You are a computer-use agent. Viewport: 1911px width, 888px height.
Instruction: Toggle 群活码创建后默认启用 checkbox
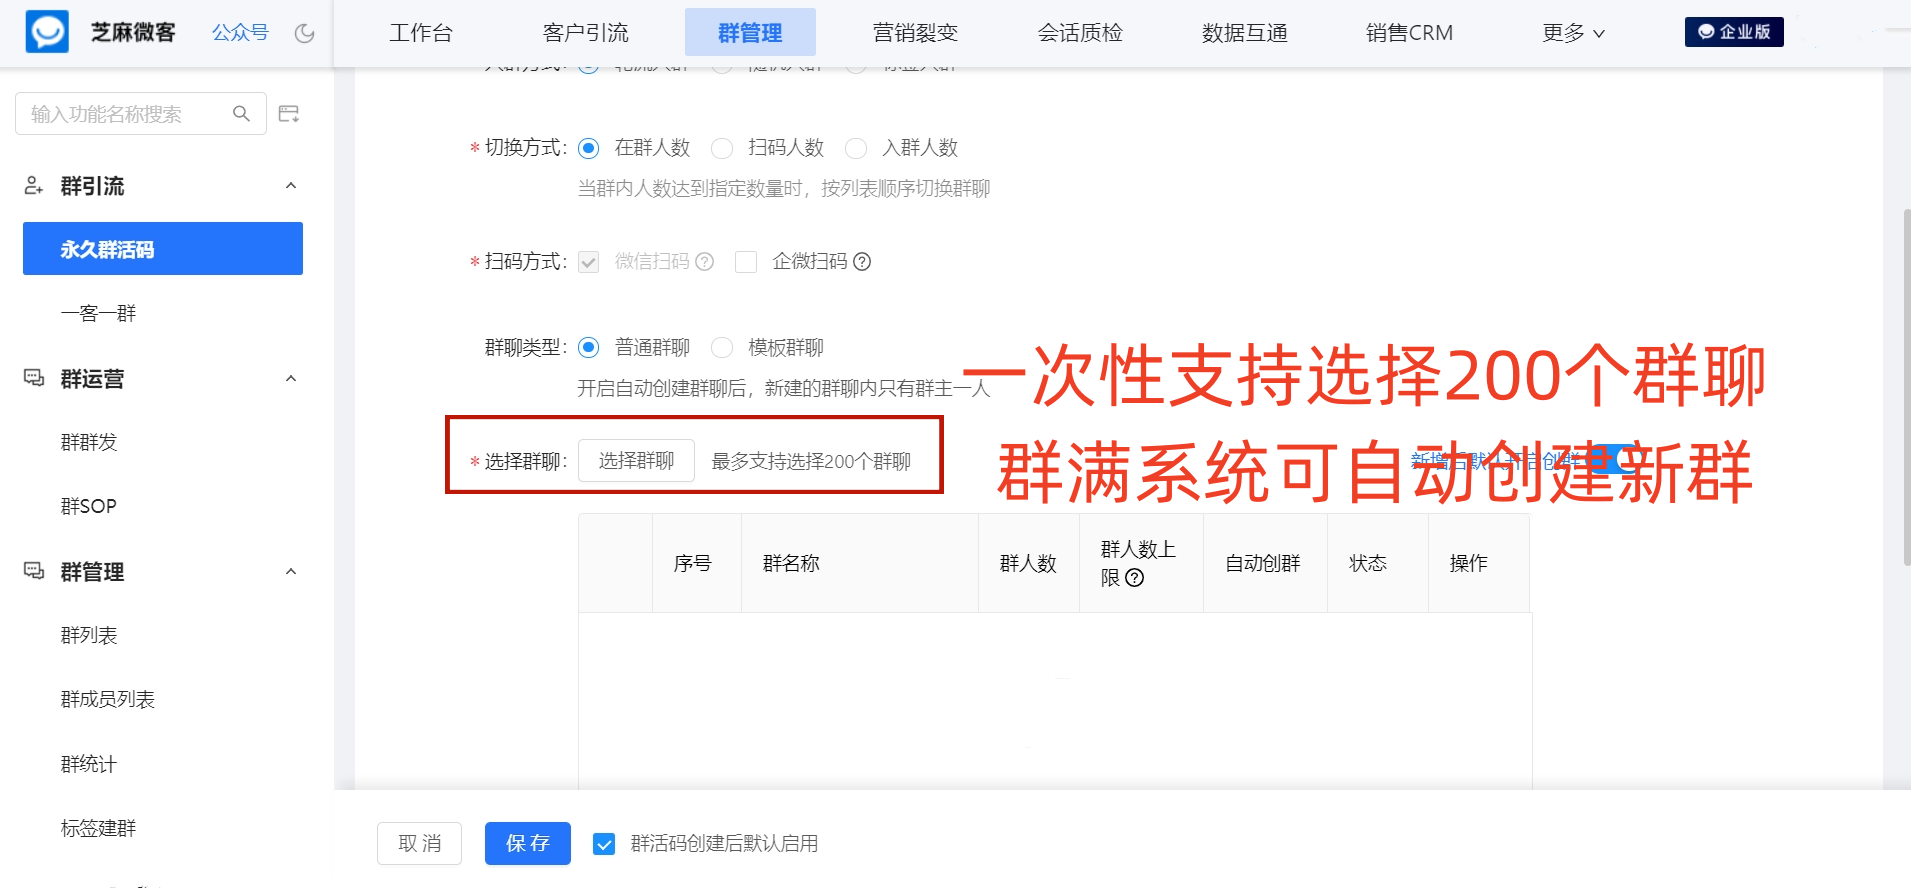[x=604, y=844]
